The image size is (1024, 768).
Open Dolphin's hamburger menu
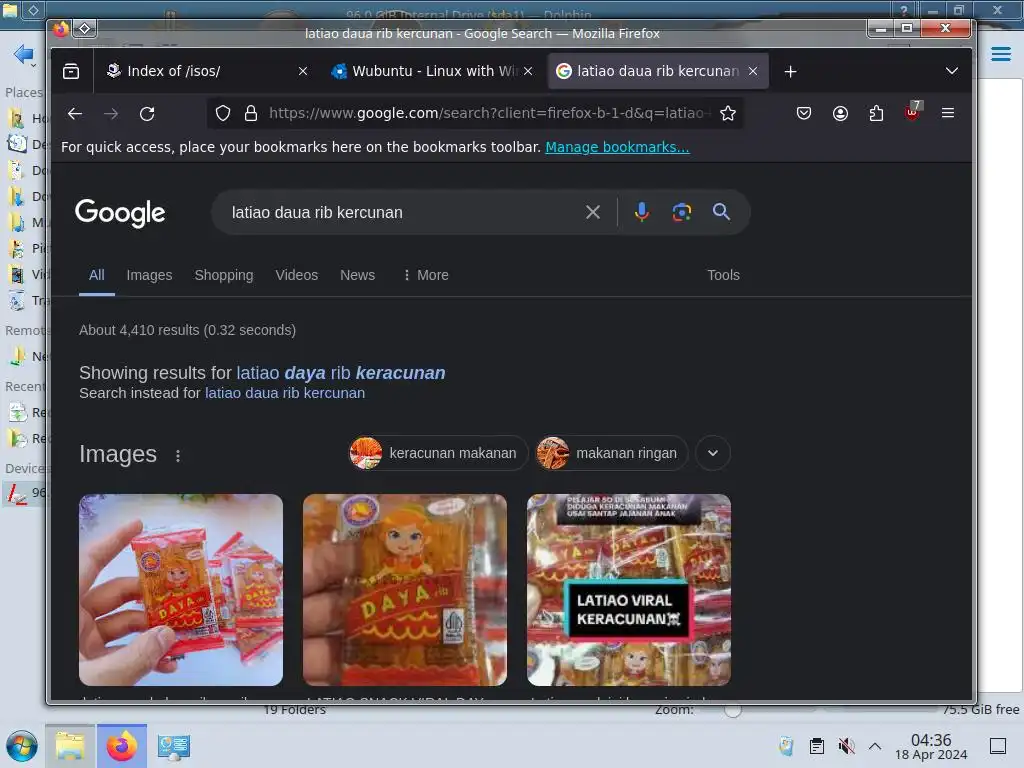point(1000,54)
